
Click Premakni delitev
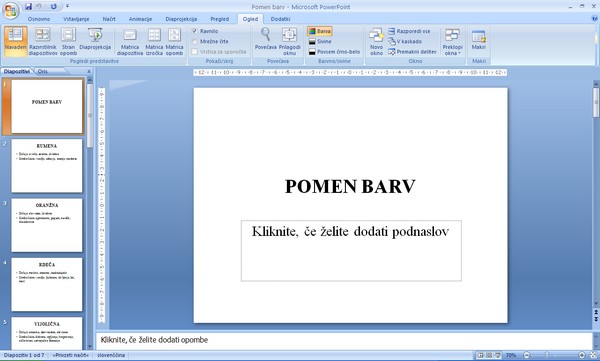[412, 52]
